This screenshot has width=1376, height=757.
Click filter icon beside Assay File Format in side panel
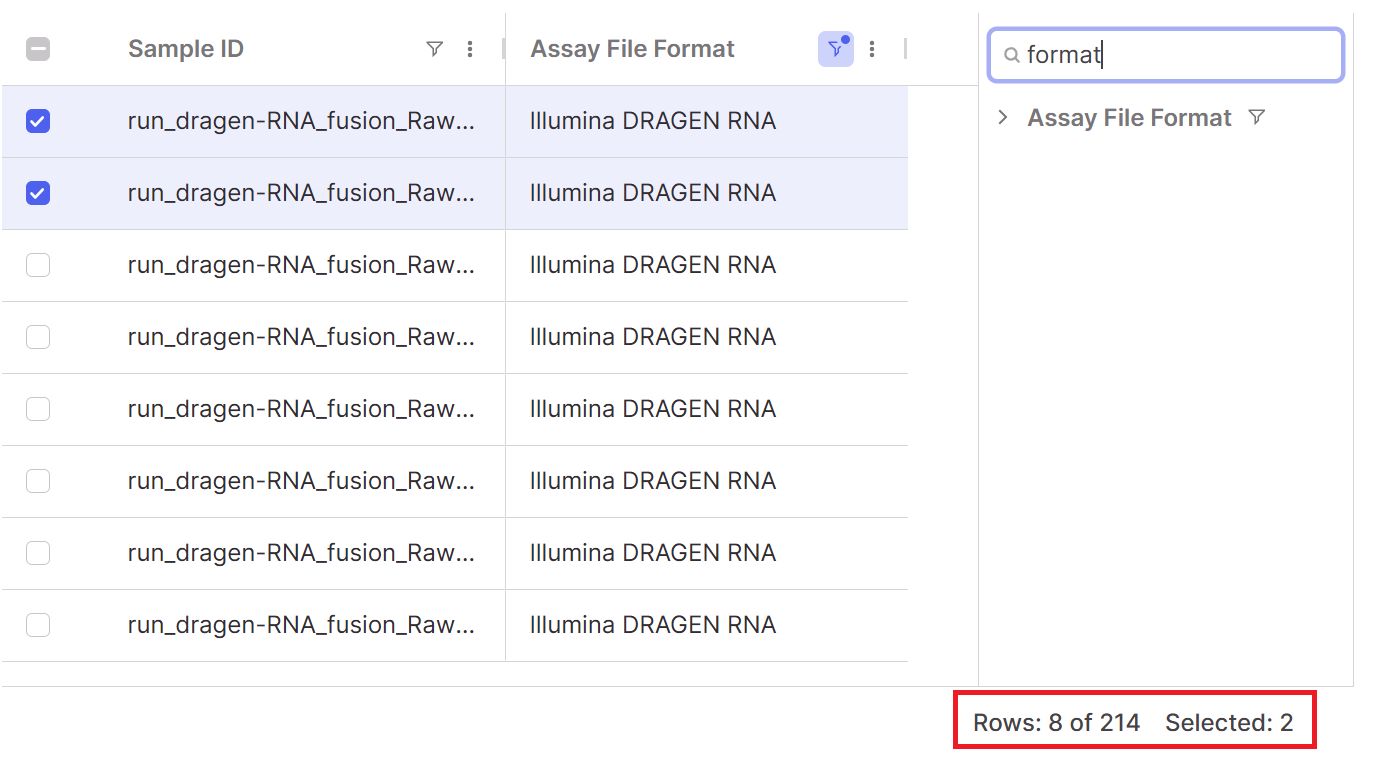(x=1257, y=118)
